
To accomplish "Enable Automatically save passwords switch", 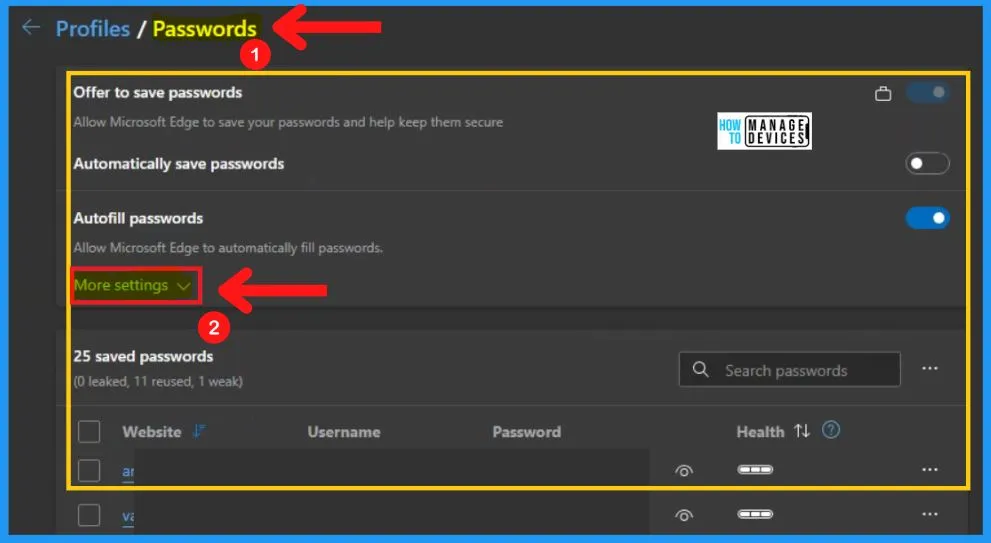I will click(x=928, y=164).
